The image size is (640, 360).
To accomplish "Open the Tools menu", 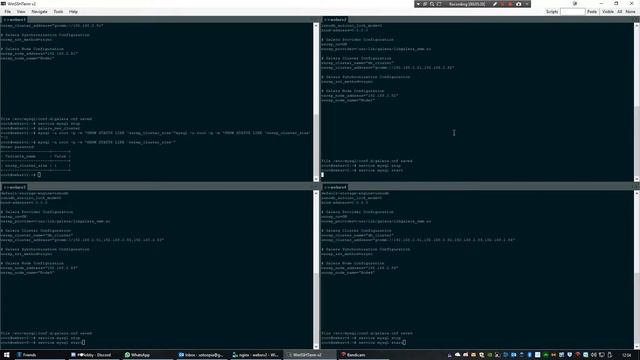I will point(58,12).
